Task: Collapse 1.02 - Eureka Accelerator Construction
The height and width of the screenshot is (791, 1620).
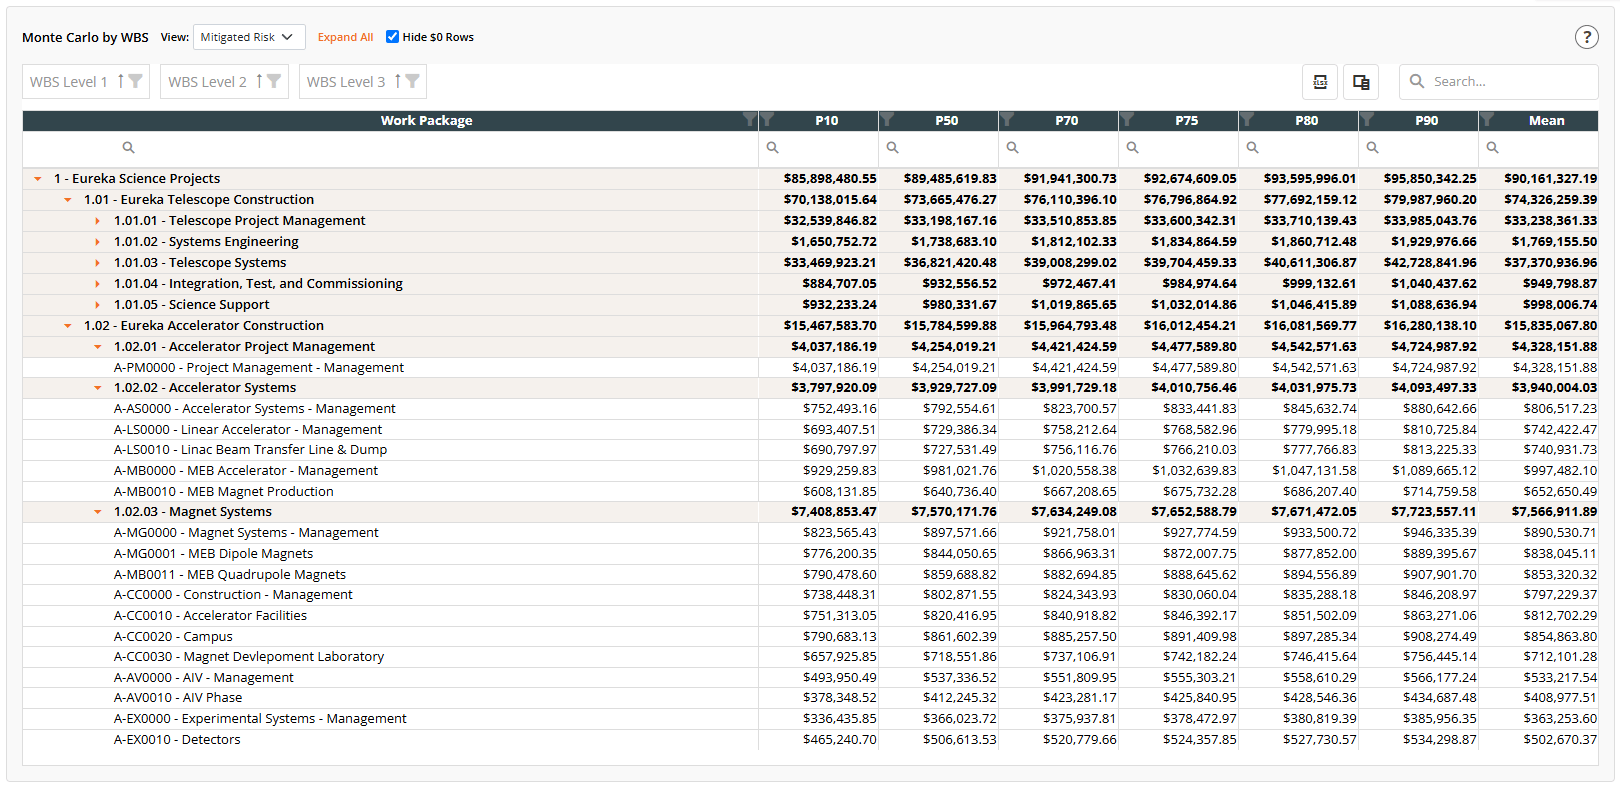Action: 68,326
